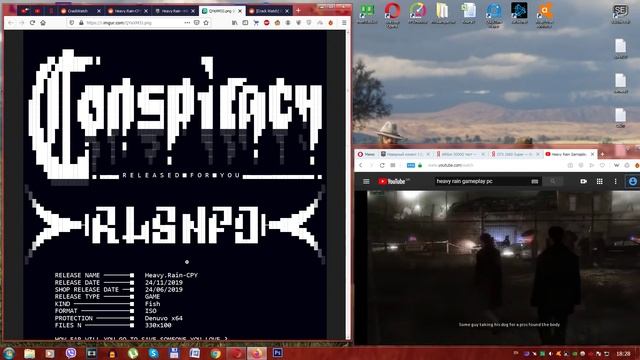
Task: Open the YouTube on-screen keyboard icon
Action: (x=535, y=181)
